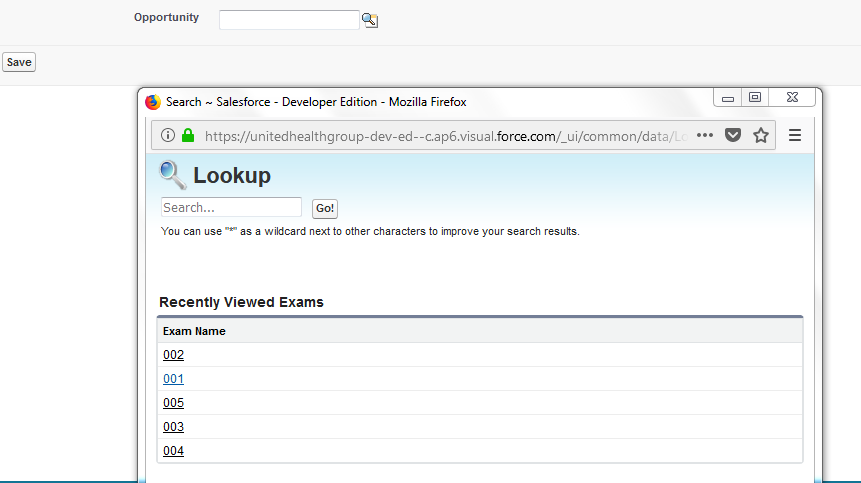
Task: Click into the Lookup Search box
Action: pos(231,208)
